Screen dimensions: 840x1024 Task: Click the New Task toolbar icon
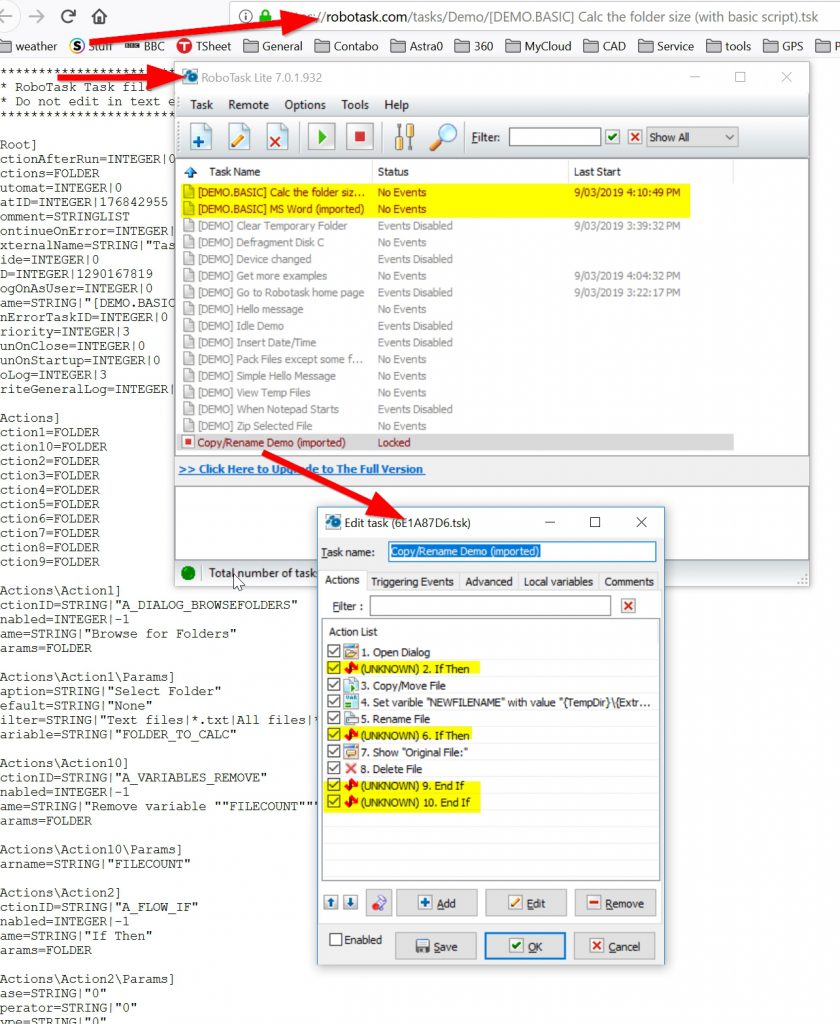[201, 137]
